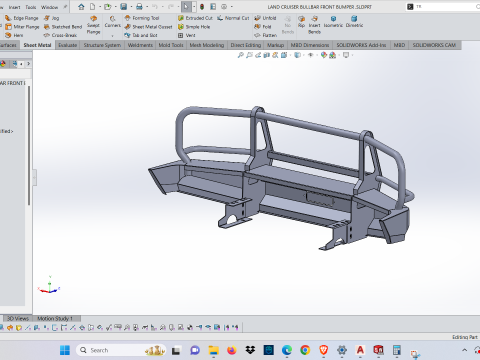Select the Cross-Break tool
Viewport: 480px width, 360px height.
pos(60,35)
